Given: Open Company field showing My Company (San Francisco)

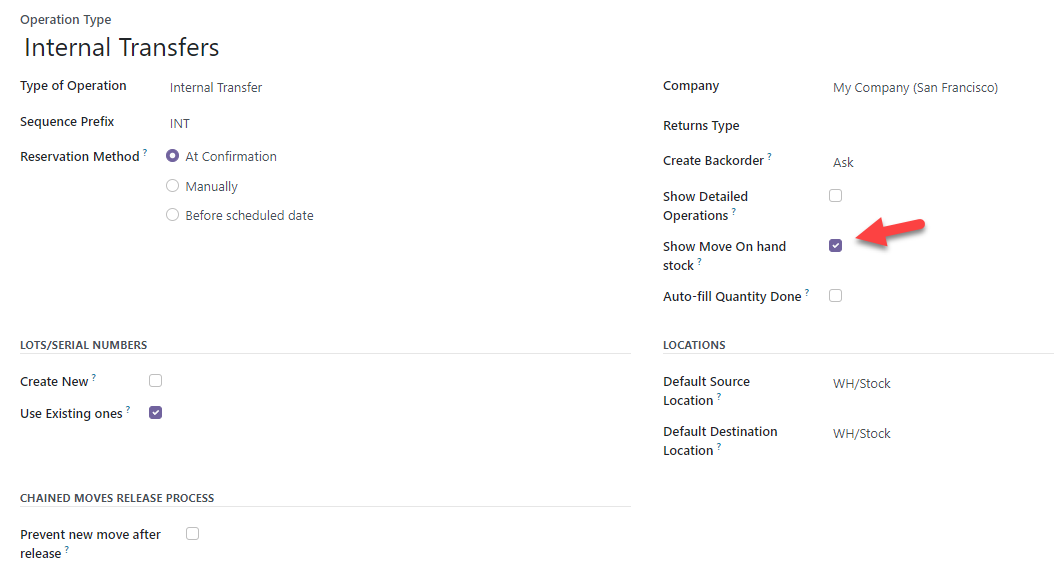Looking at the screenshot, I should pyautogui.click(x=942, y=87).
